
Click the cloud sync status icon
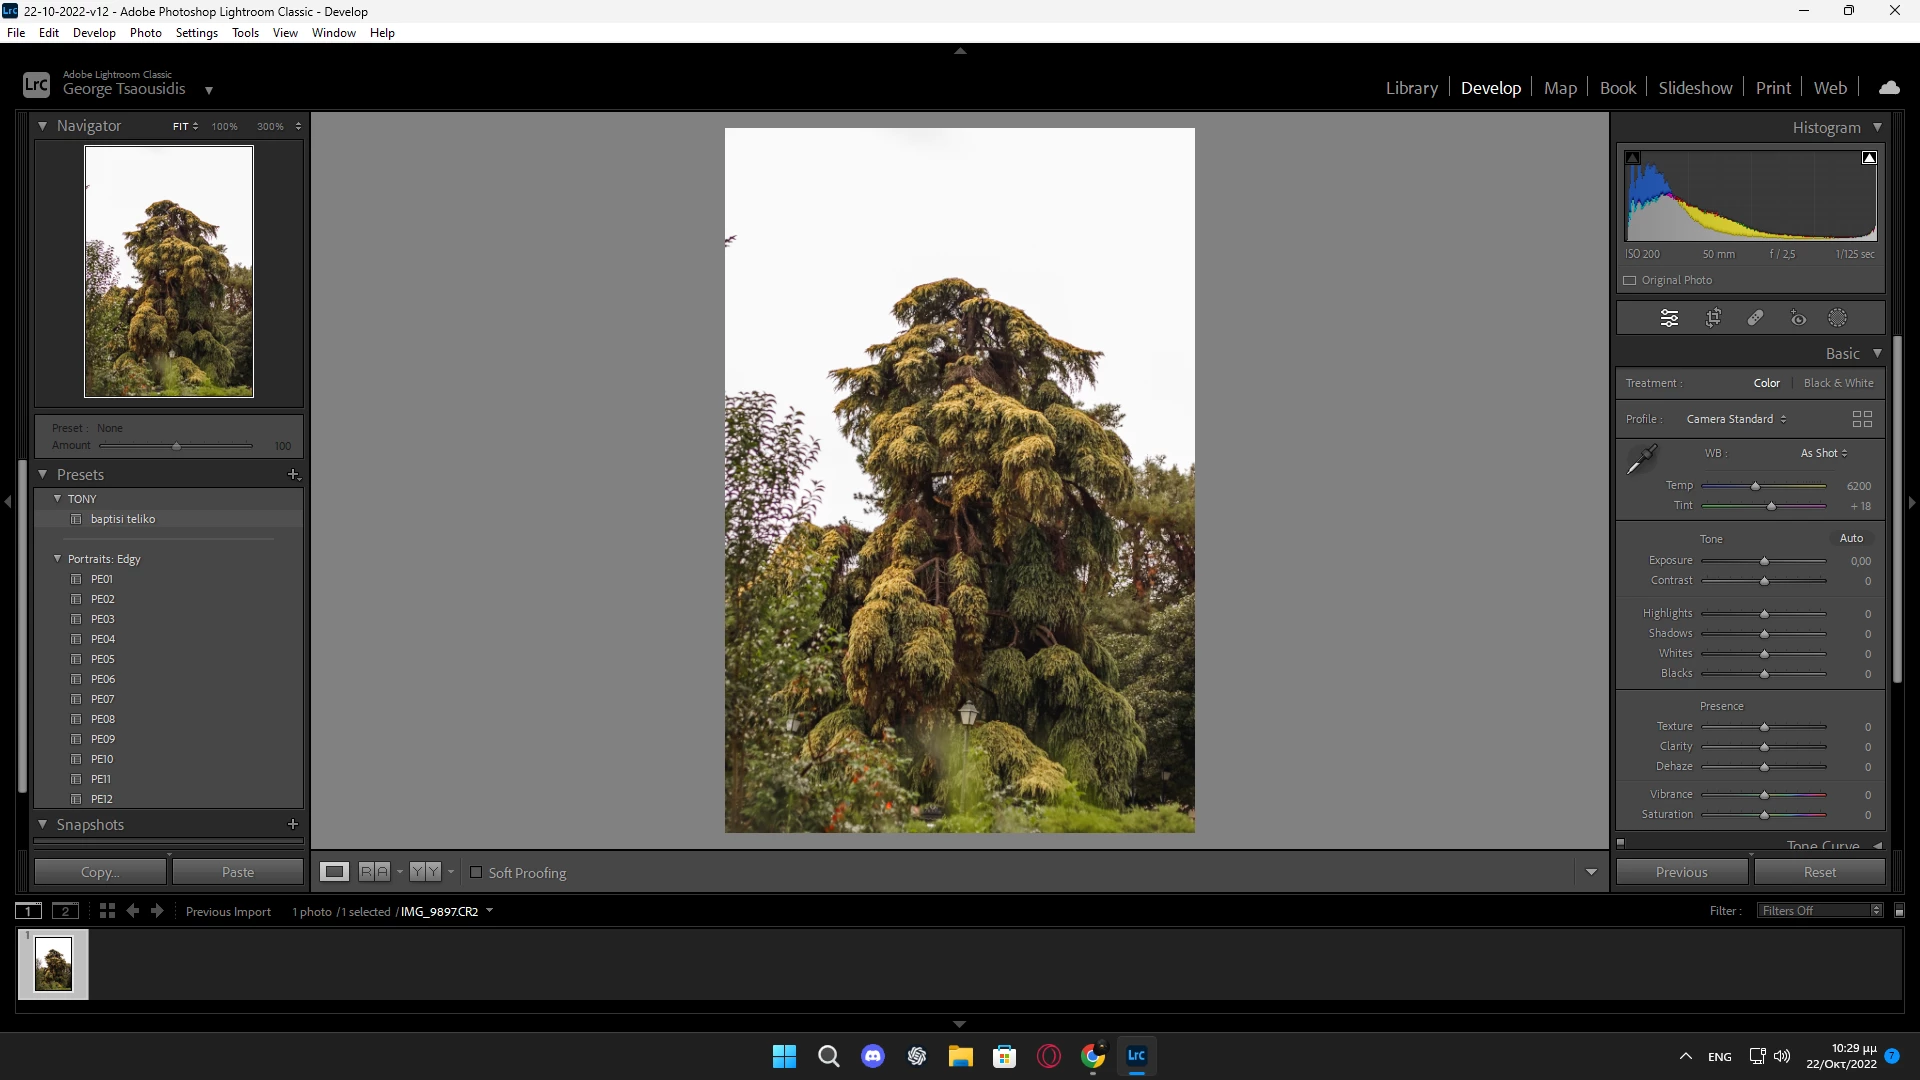pyautogui.click(x=1889, y=88)
